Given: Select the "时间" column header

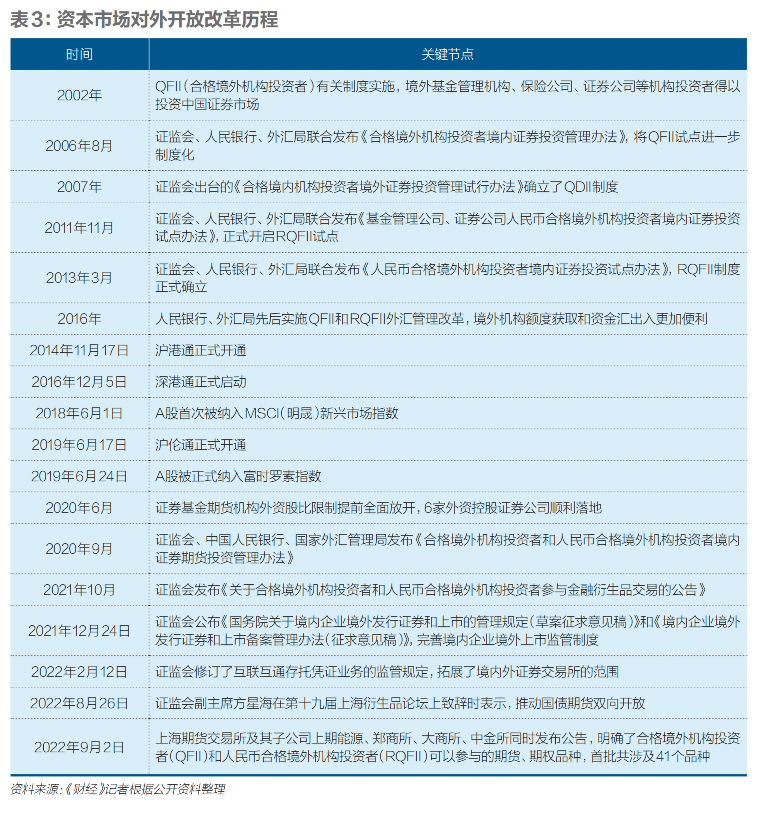Looking at the screenshot, I should click(x=79, y=54).
